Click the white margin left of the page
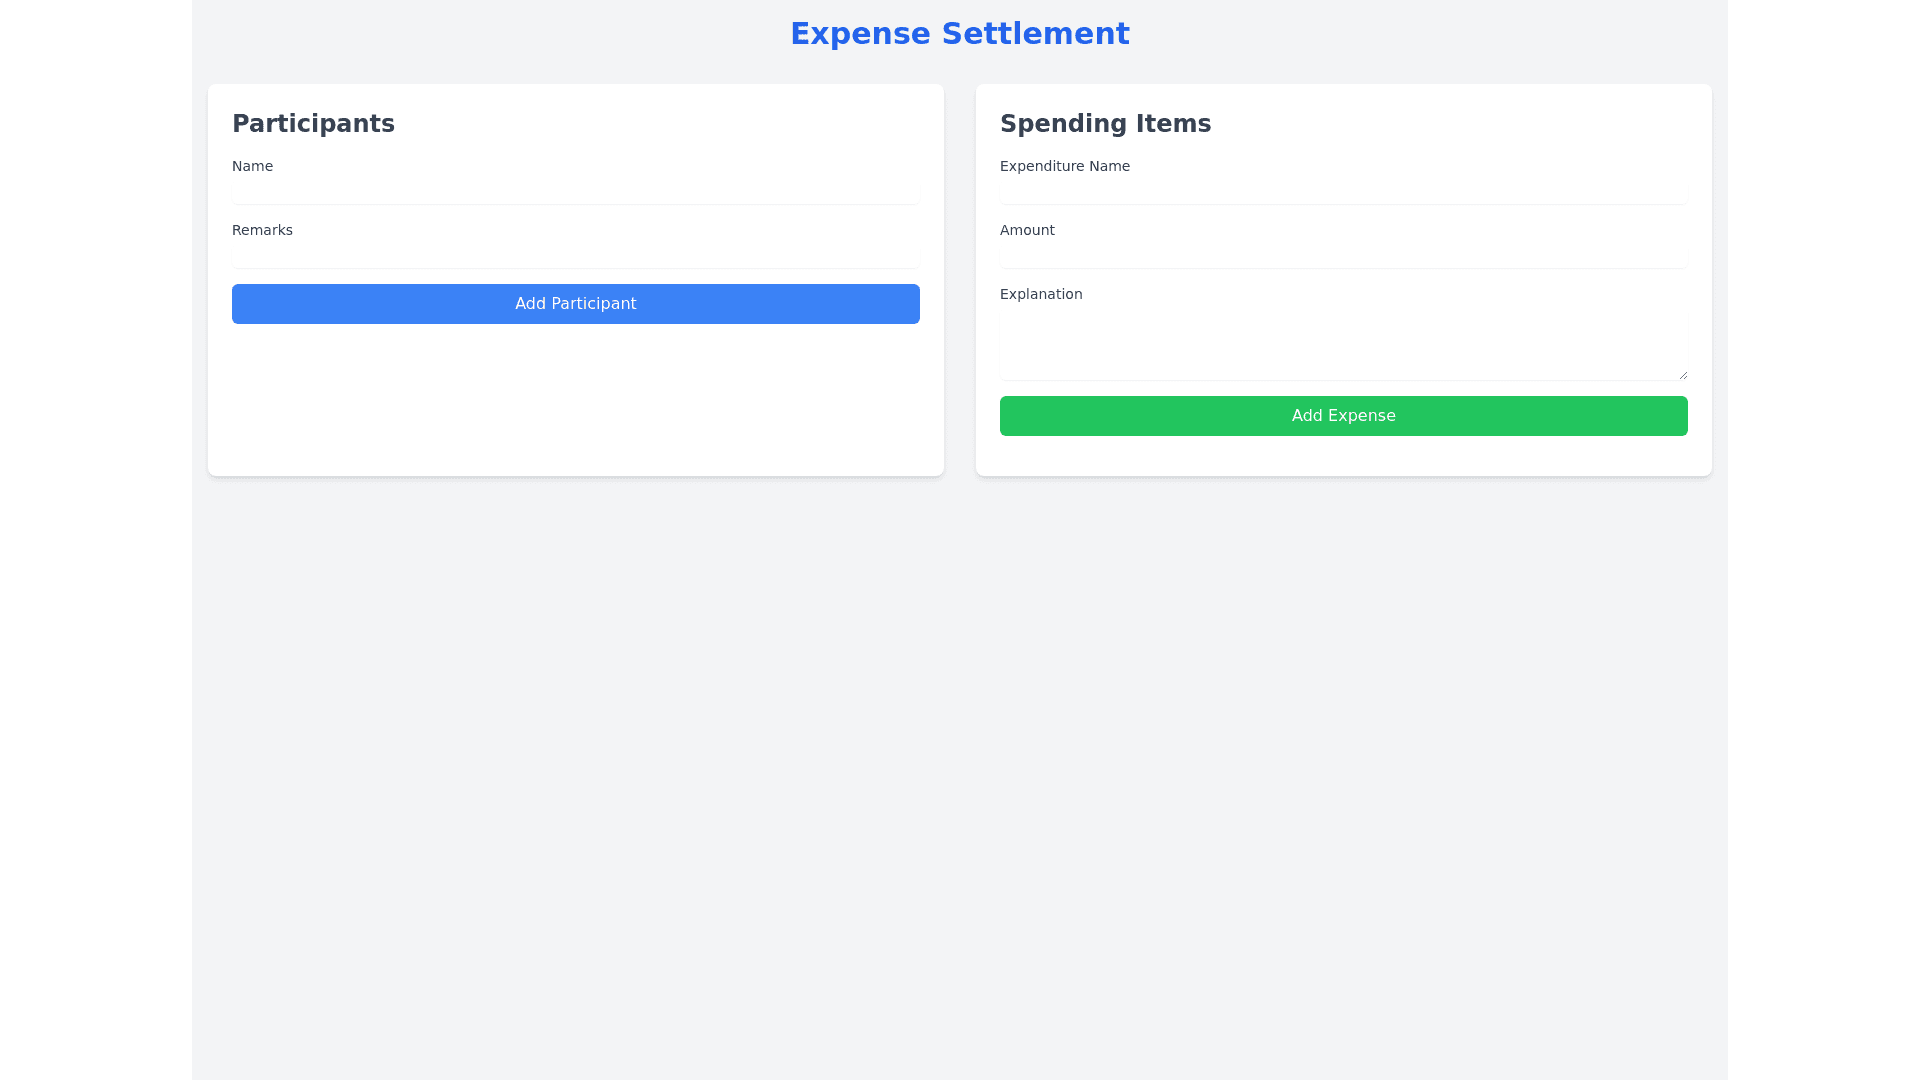Screen dimensions: 1920x1080 [95, 540]
